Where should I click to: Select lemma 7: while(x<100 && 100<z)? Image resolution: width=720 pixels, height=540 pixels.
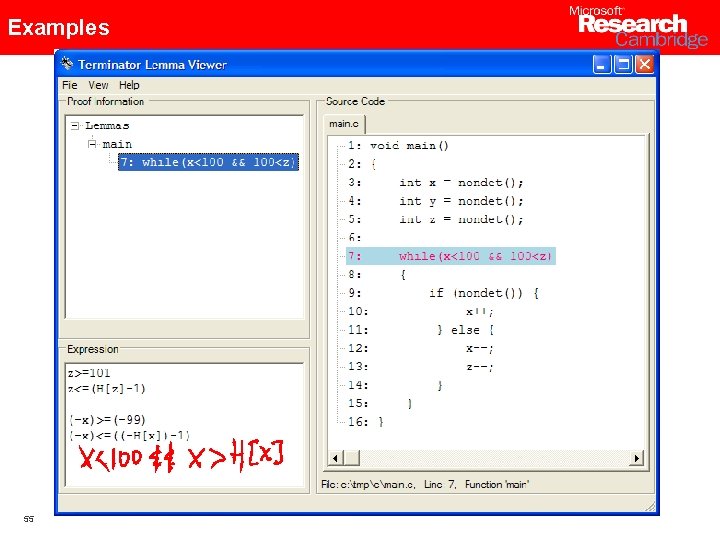(208, 162)
